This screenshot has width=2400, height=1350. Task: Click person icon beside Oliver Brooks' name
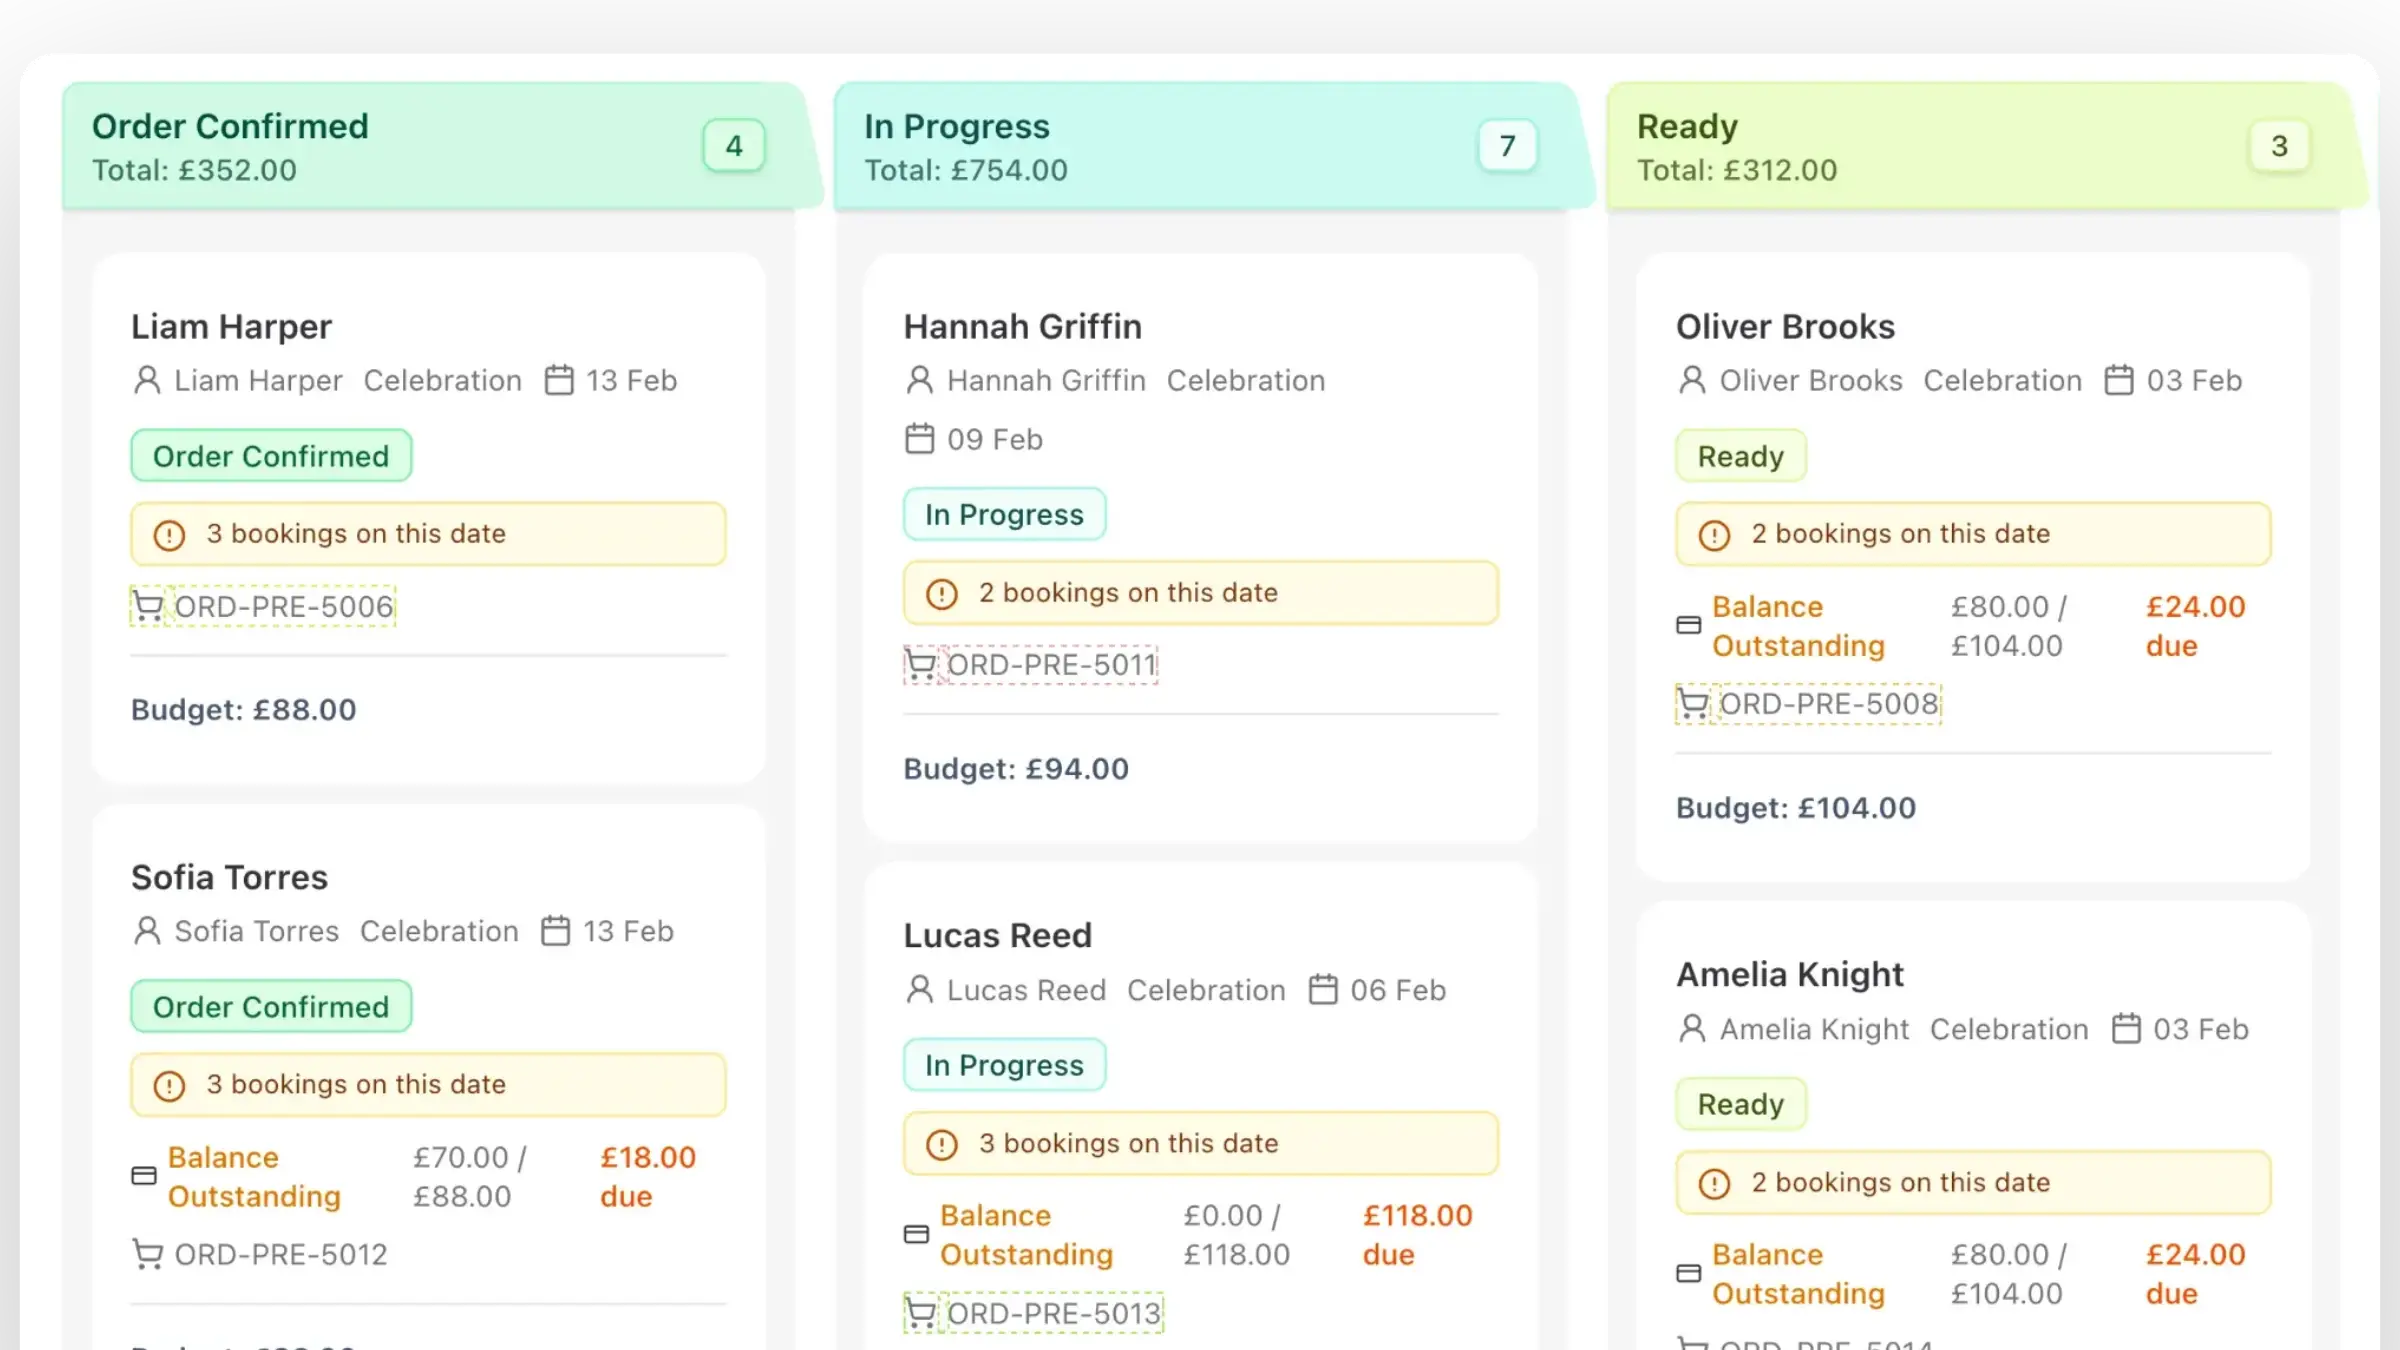point(1692,380)
